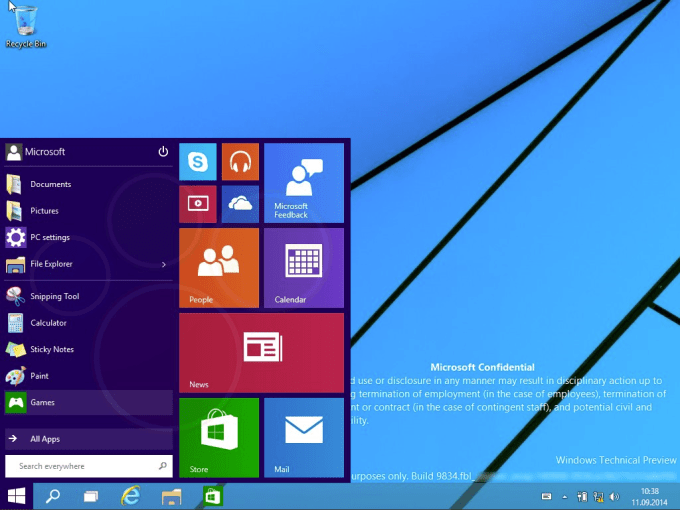Show hidden system tray icons
Image resolution: width=680 pixels, height=510 pixels.
pyautogui.click(x=563, y=496)
